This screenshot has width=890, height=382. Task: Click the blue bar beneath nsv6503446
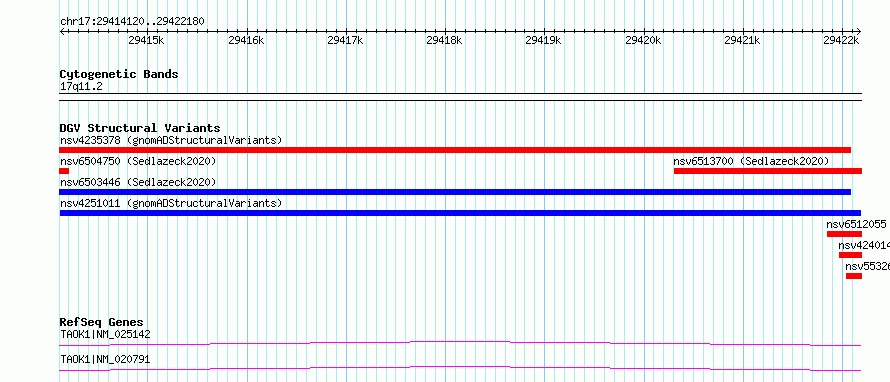pos(455,192)
